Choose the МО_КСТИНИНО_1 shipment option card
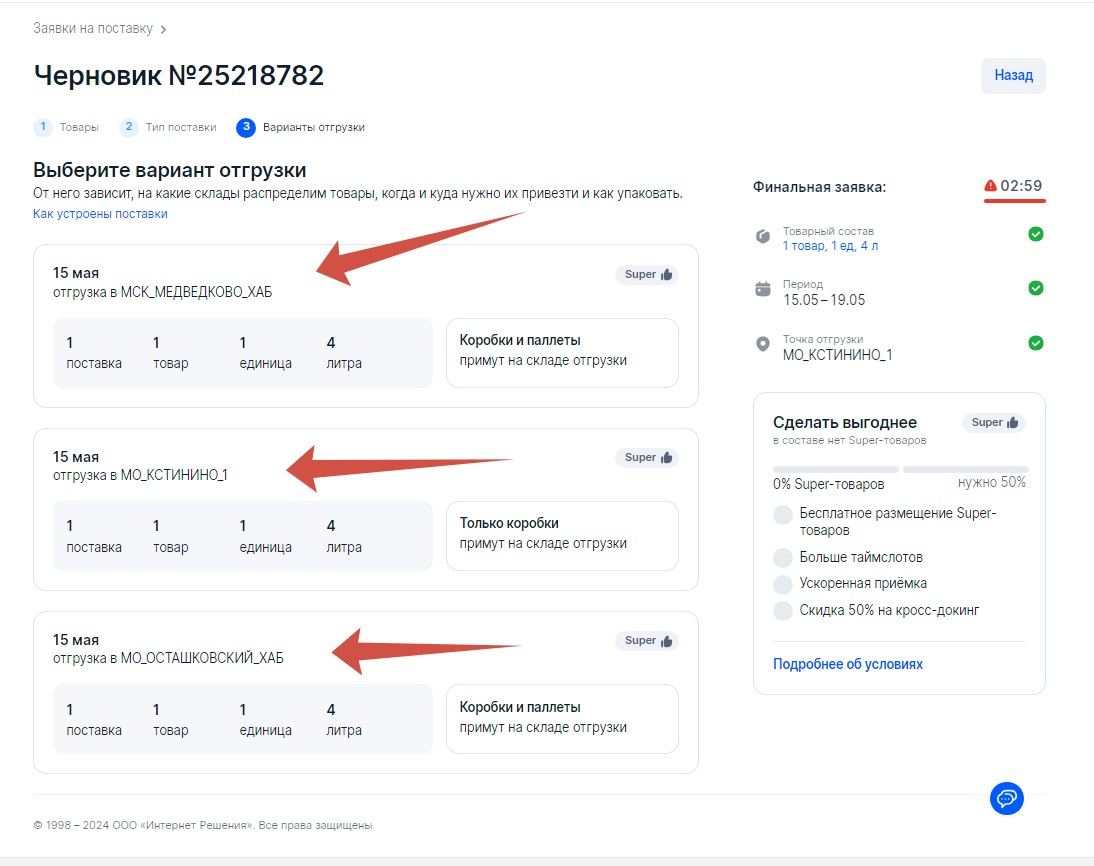Image resolution: width=1094 pixels, height=866 pixels. coord(365,509)
